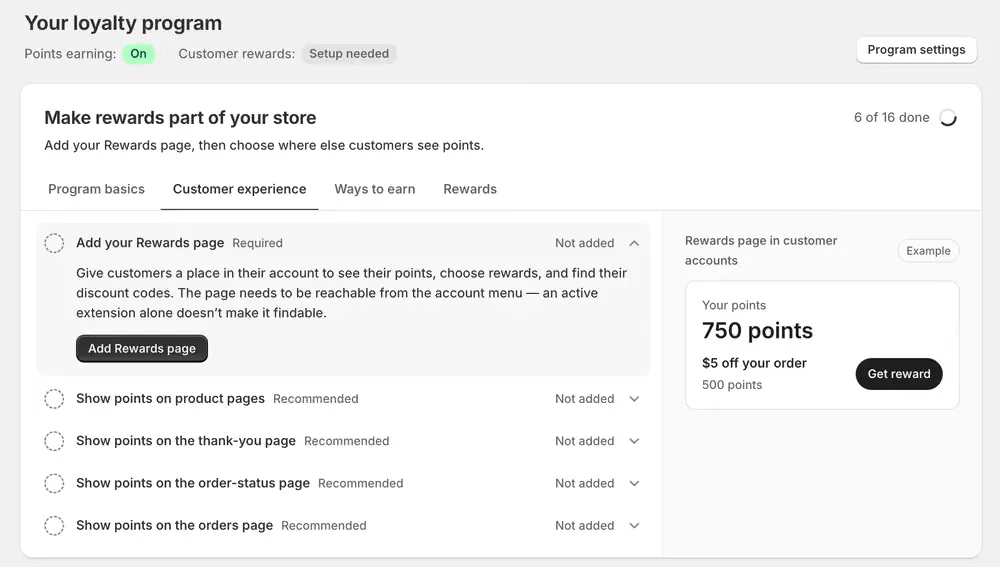Expand 'Show points on the orders page' chevron
This screenshot has width=1000, height=567.
[x=634, y=526]
